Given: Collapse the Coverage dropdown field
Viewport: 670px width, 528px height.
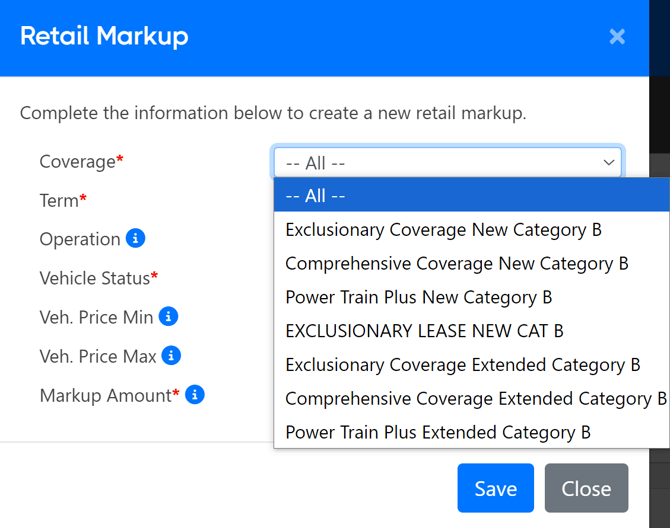Looking at the screenshot, I should 447,162.
